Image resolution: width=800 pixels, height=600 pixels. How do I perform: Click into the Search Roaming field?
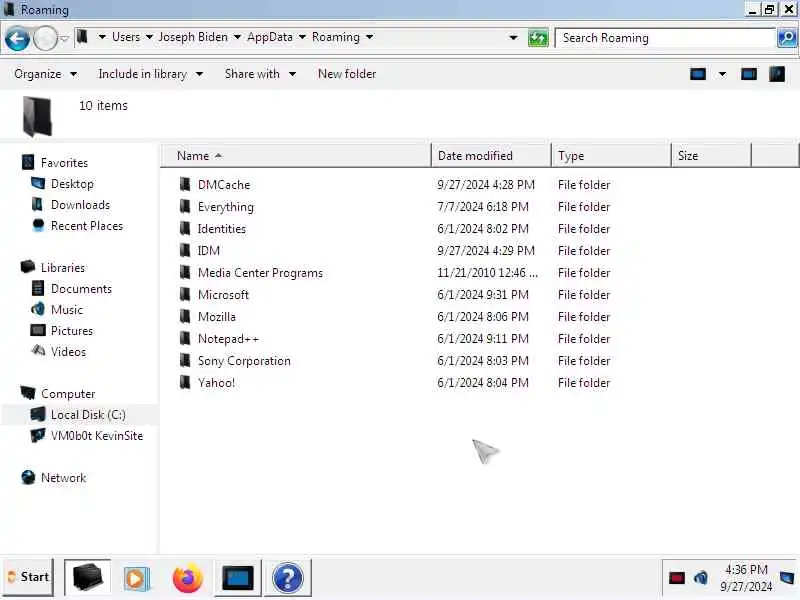pyautogui.click(x=665, y=38)
